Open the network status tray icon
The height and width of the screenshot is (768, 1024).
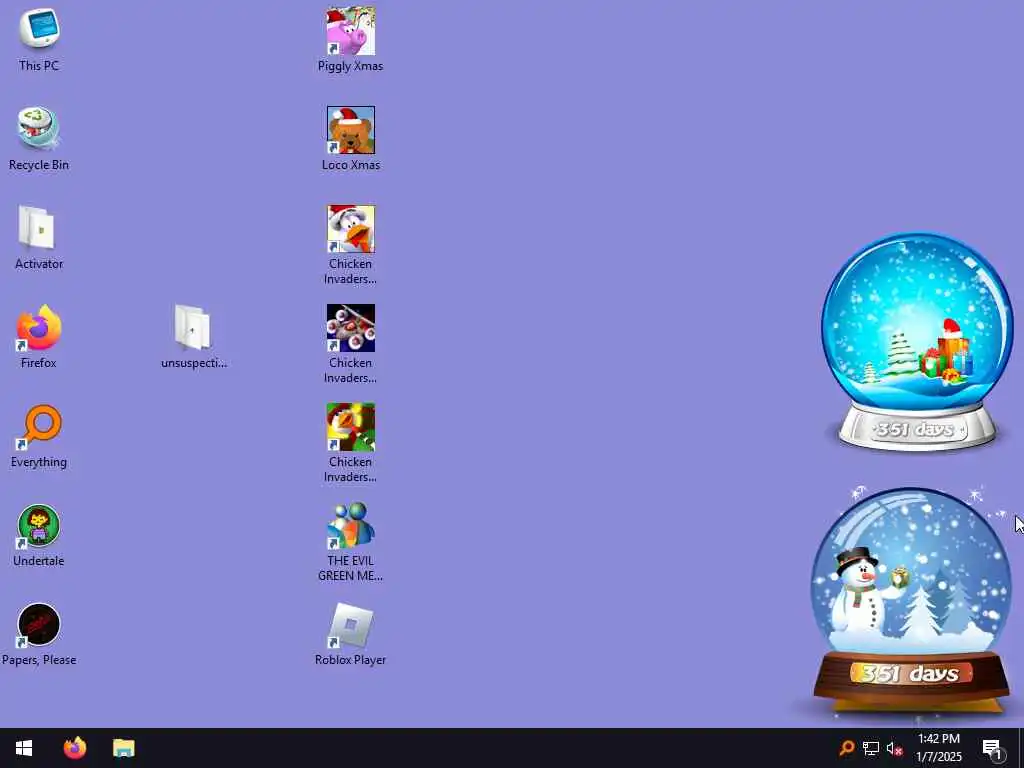point(871,748)
